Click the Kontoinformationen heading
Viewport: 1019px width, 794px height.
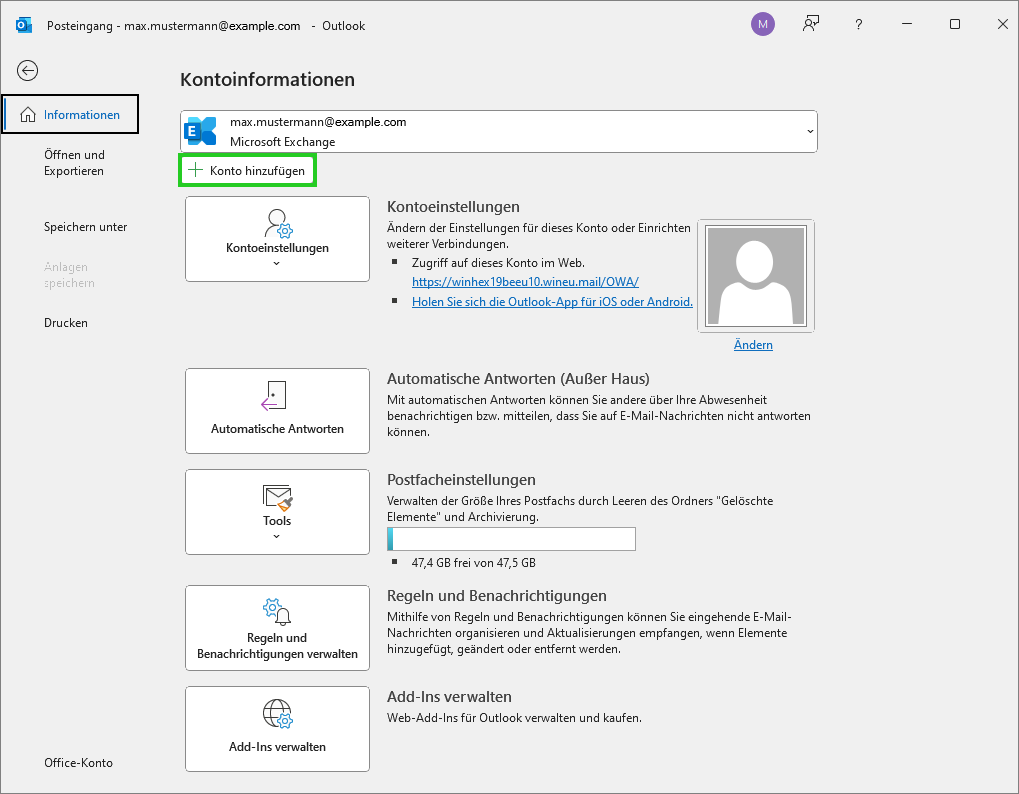267,79
